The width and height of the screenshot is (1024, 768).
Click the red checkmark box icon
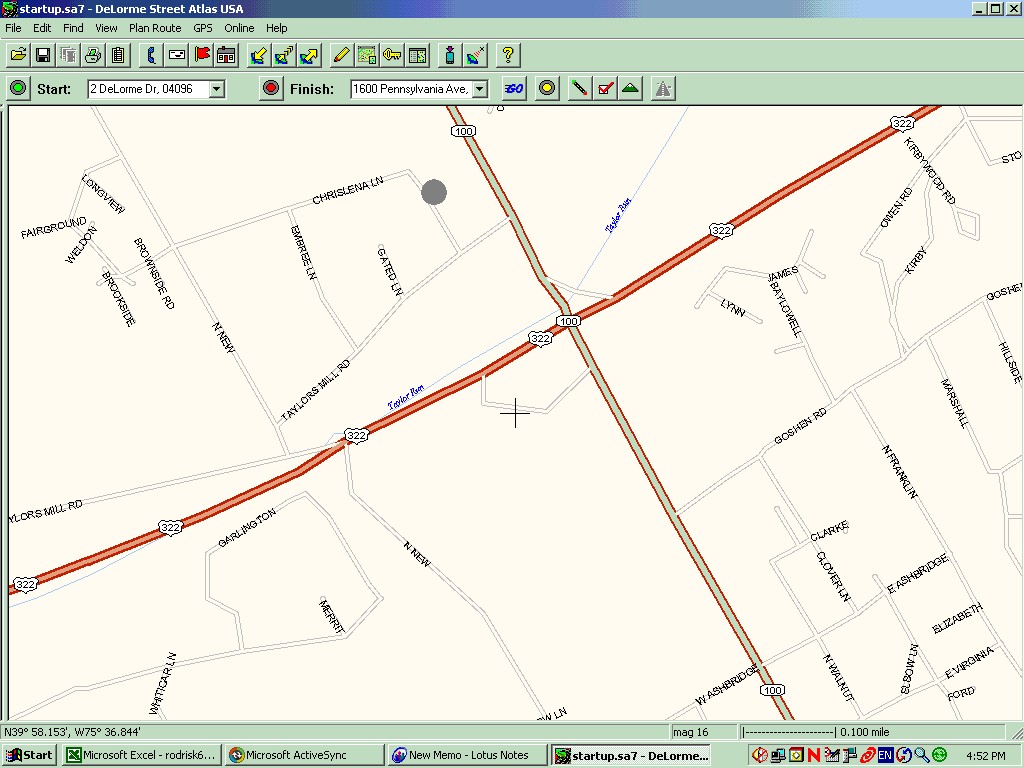click(605, 88)
